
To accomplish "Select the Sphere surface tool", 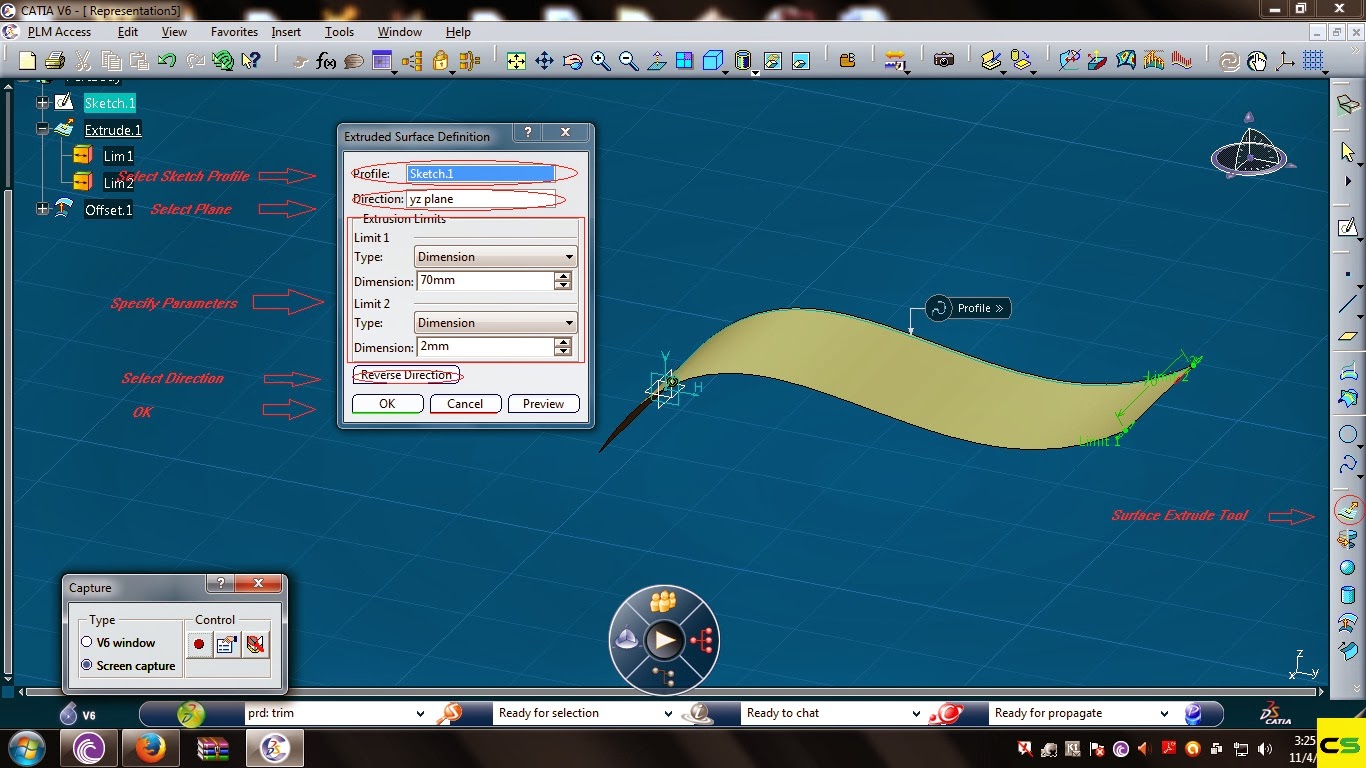I will click(x=1348, y=568).
